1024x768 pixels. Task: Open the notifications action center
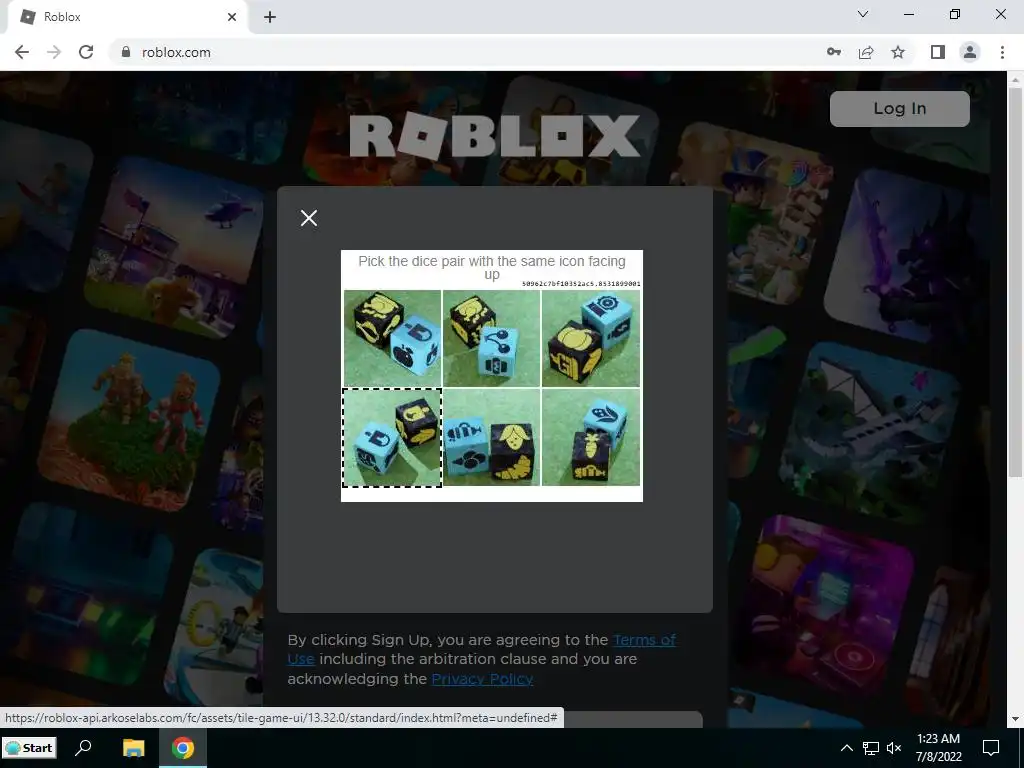click(991, 748)
